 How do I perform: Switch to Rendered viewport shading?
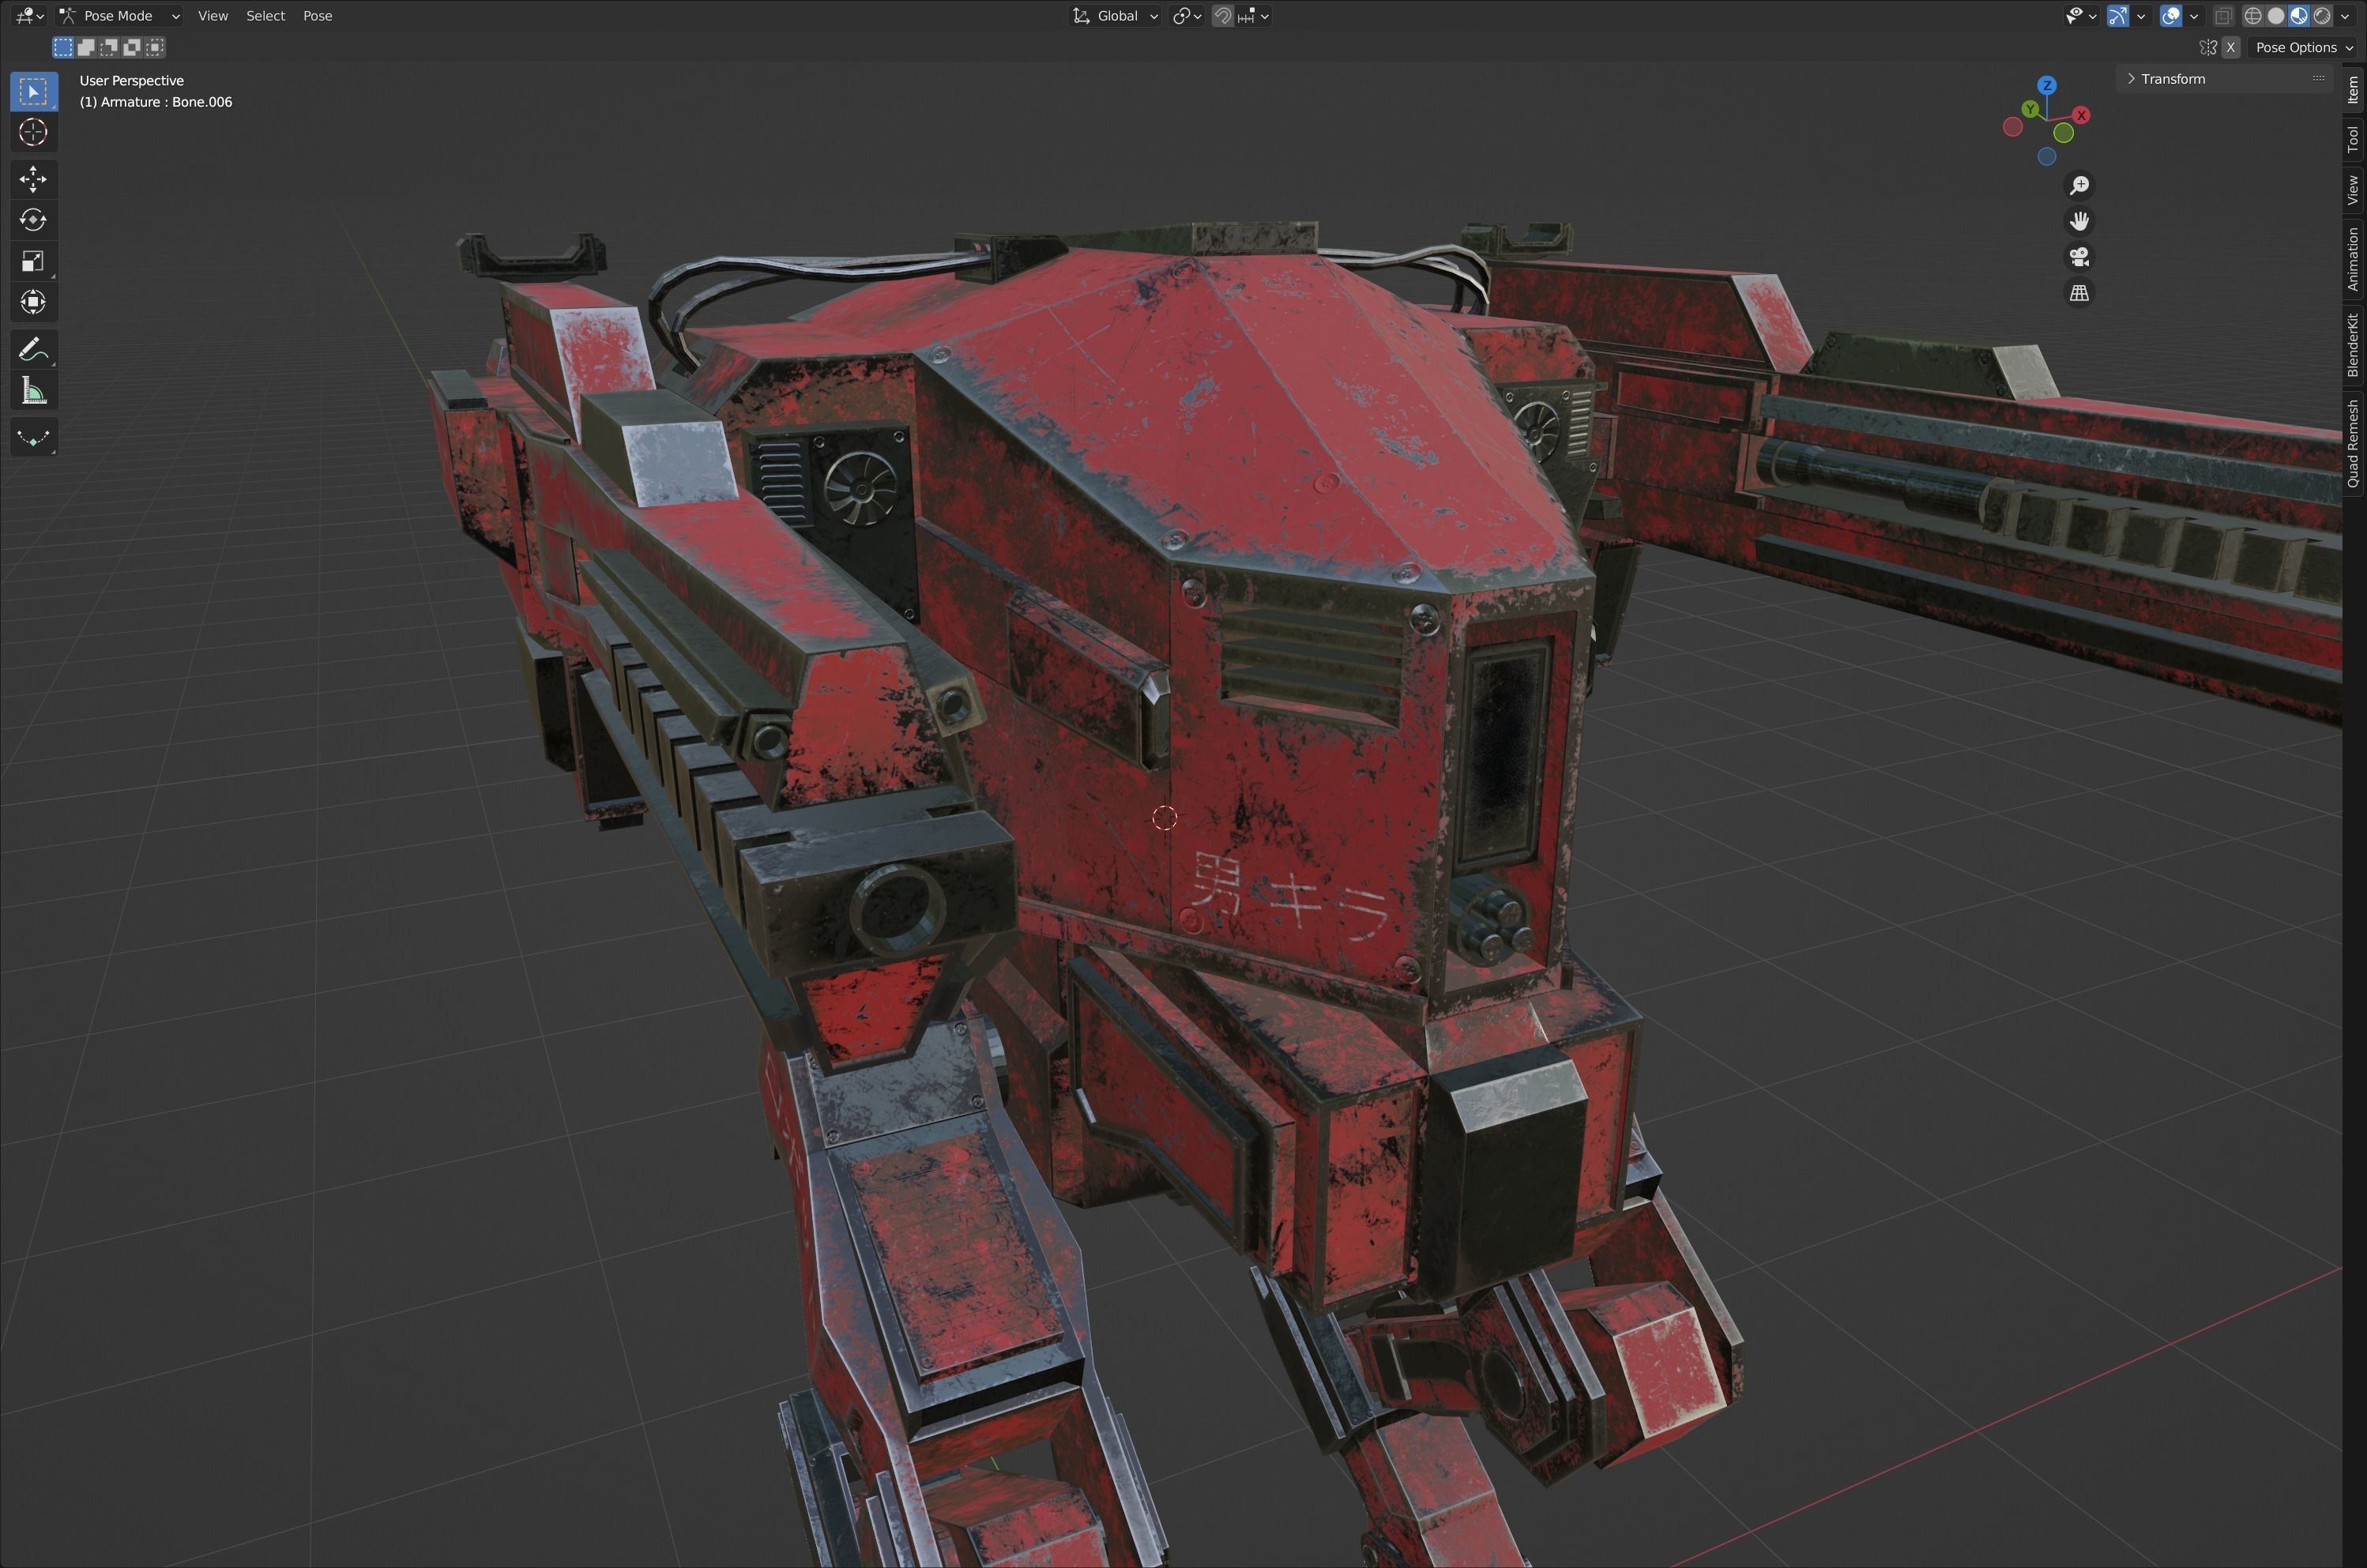click(2322, 16)
